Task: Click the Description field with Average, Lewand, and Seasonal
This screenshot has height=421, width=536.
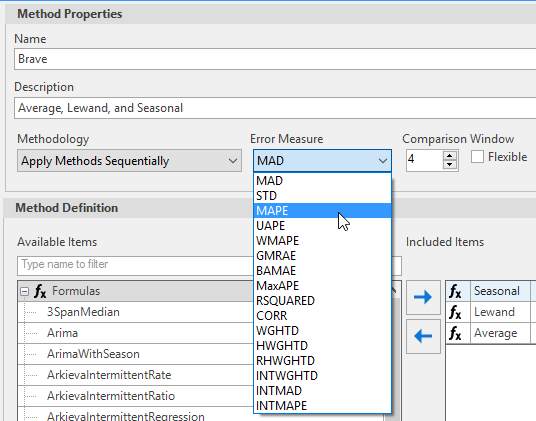Action: (x=275, y=108)
